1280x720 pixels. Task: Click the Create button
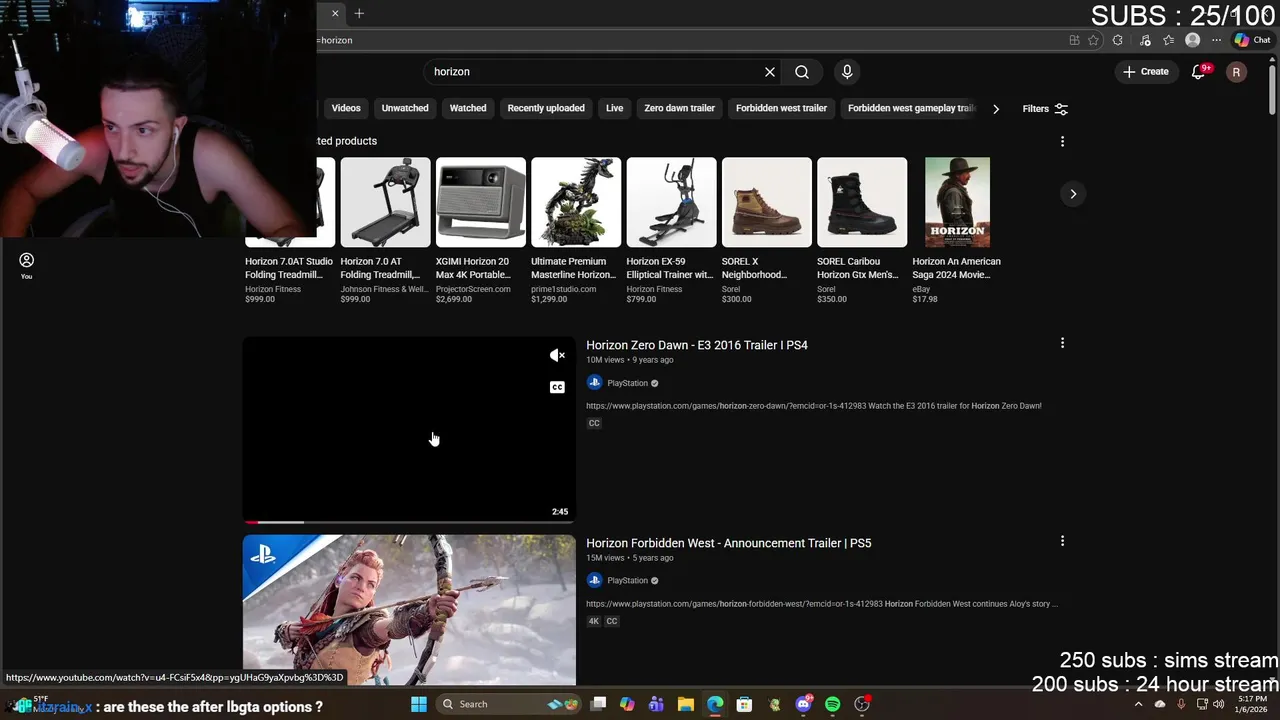[x=1146, y=72]
